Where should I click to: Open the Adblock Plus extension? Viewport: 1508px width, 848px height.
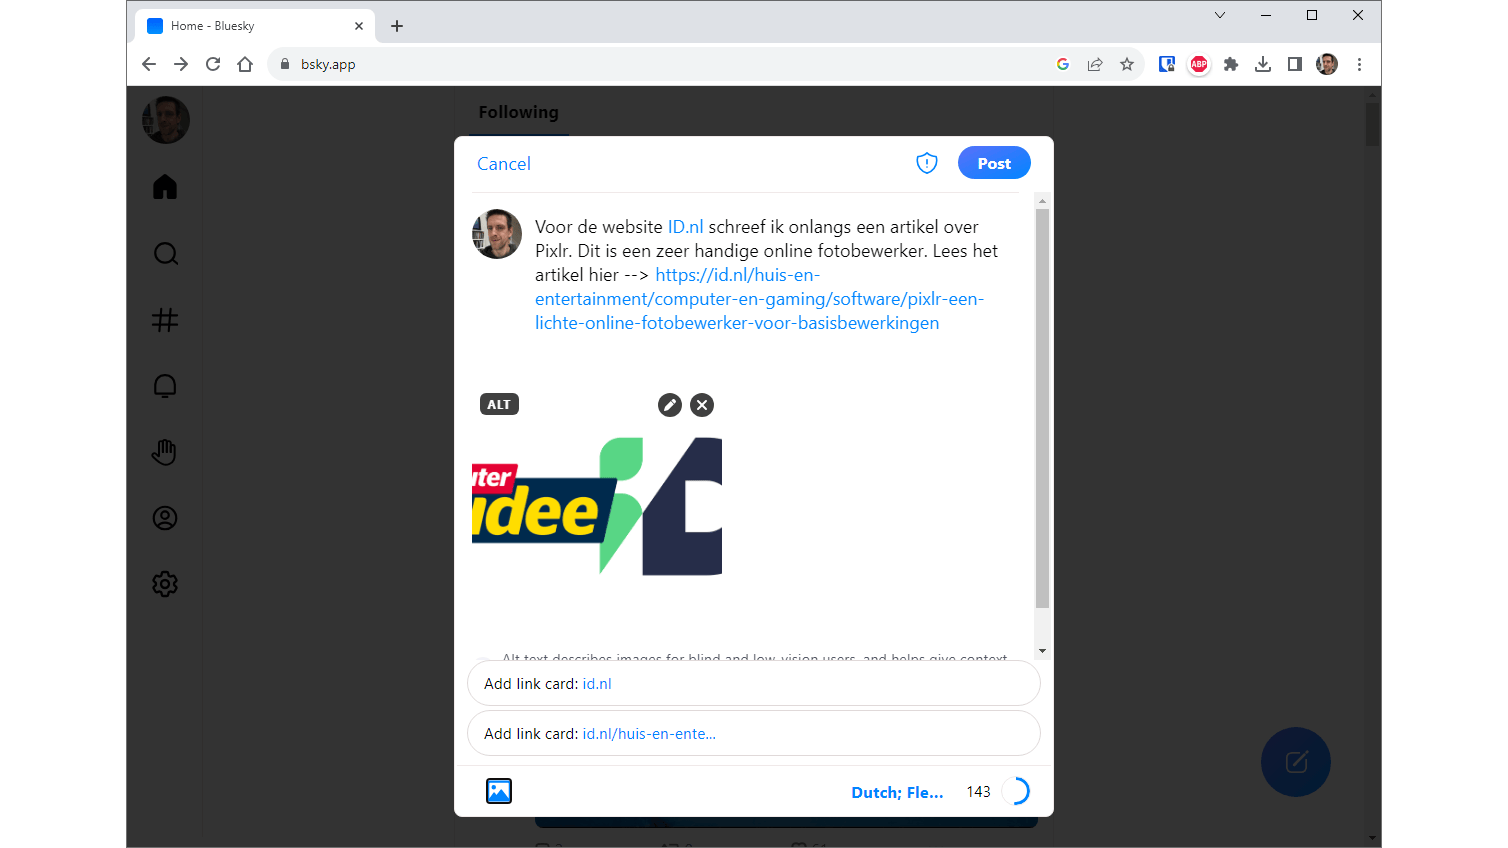click(1199, 64)
